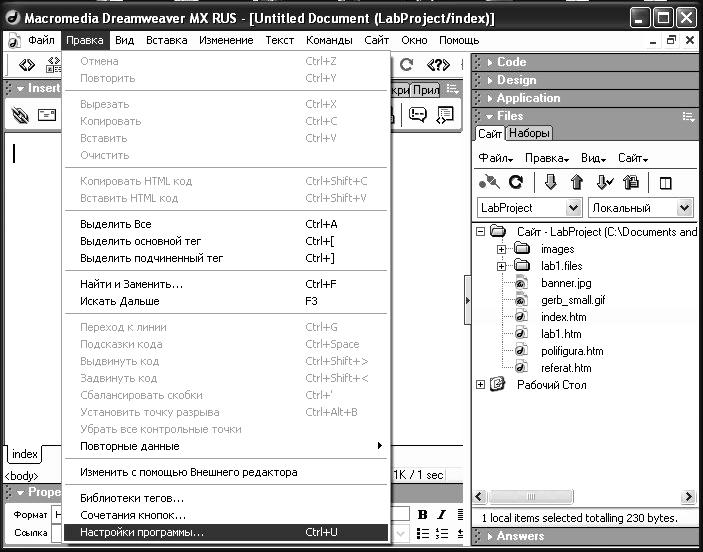
Task: Select Настройки программы... menu entry
Action: point(226,533)
